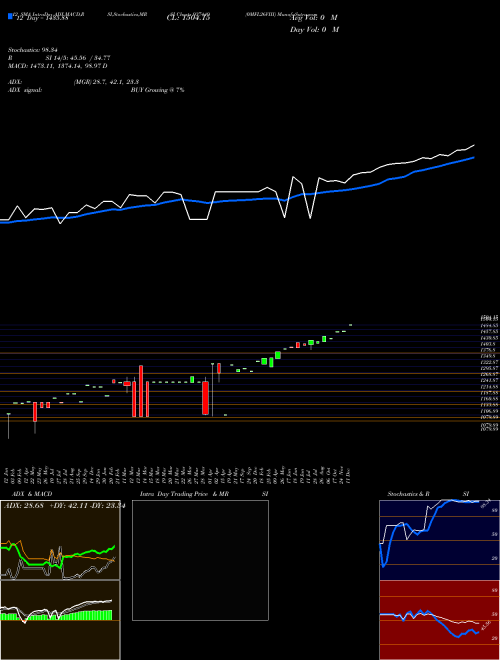Click the 'SI 14/3: 45.56 / 84.77' reading
The width and height of the screenshot is (500, 660).
(78, 58)
